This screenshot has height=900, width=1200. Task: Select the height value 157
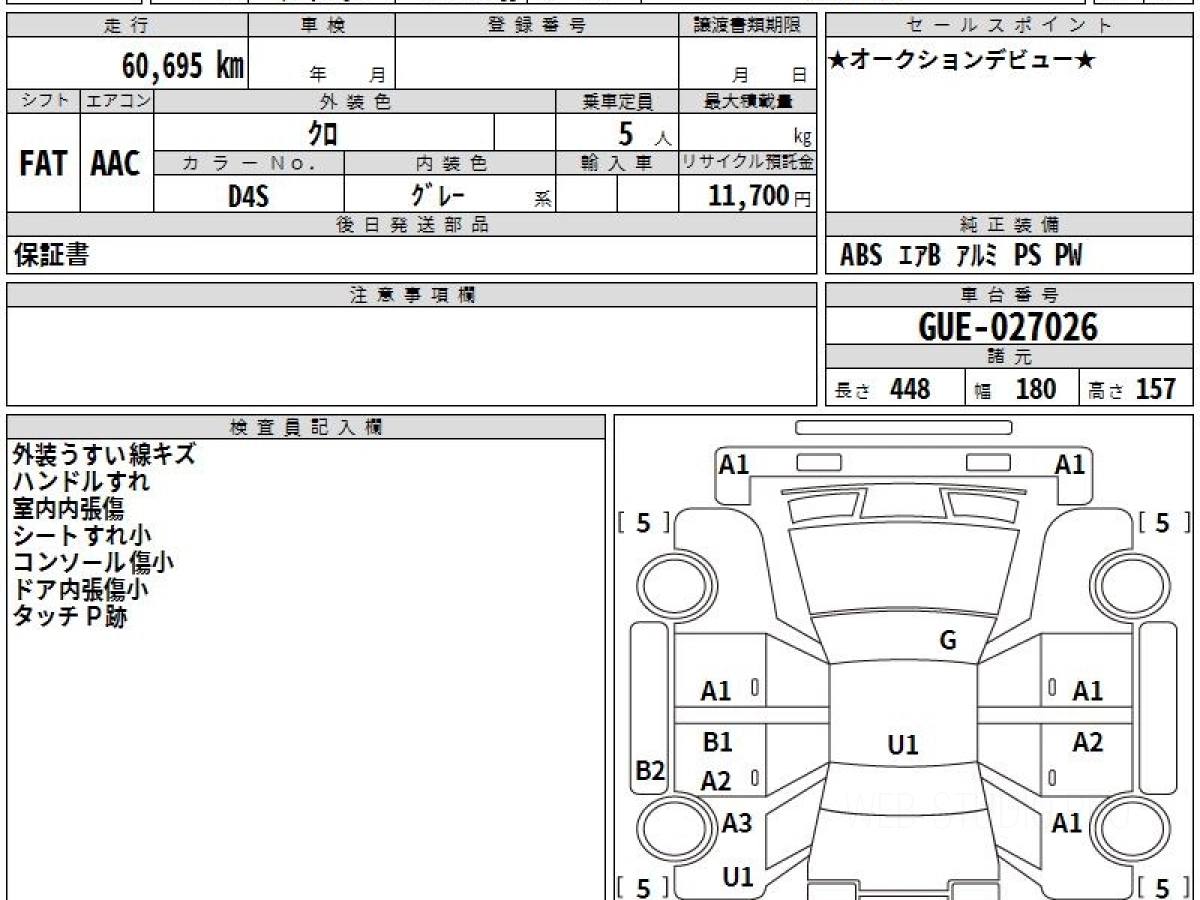tap(1155, 389)
